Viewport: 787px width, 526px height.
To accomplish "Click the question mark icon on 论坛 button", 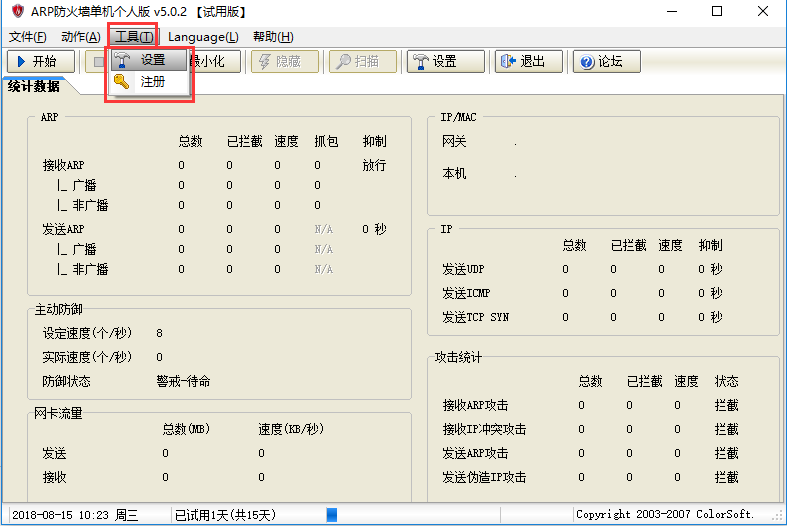I will 586,62.
